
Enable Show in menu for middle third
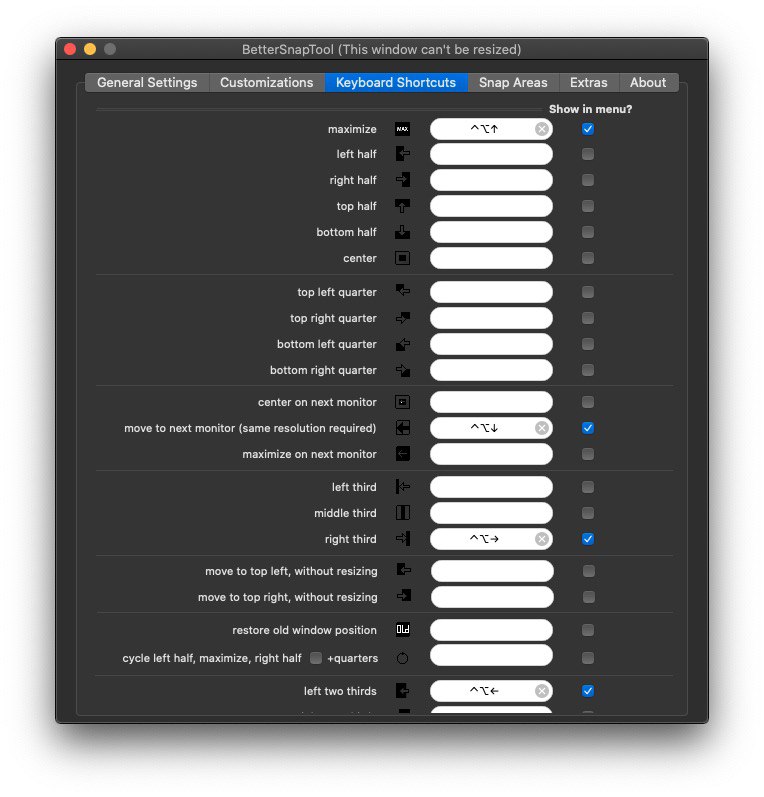click(x=588, y=513)
